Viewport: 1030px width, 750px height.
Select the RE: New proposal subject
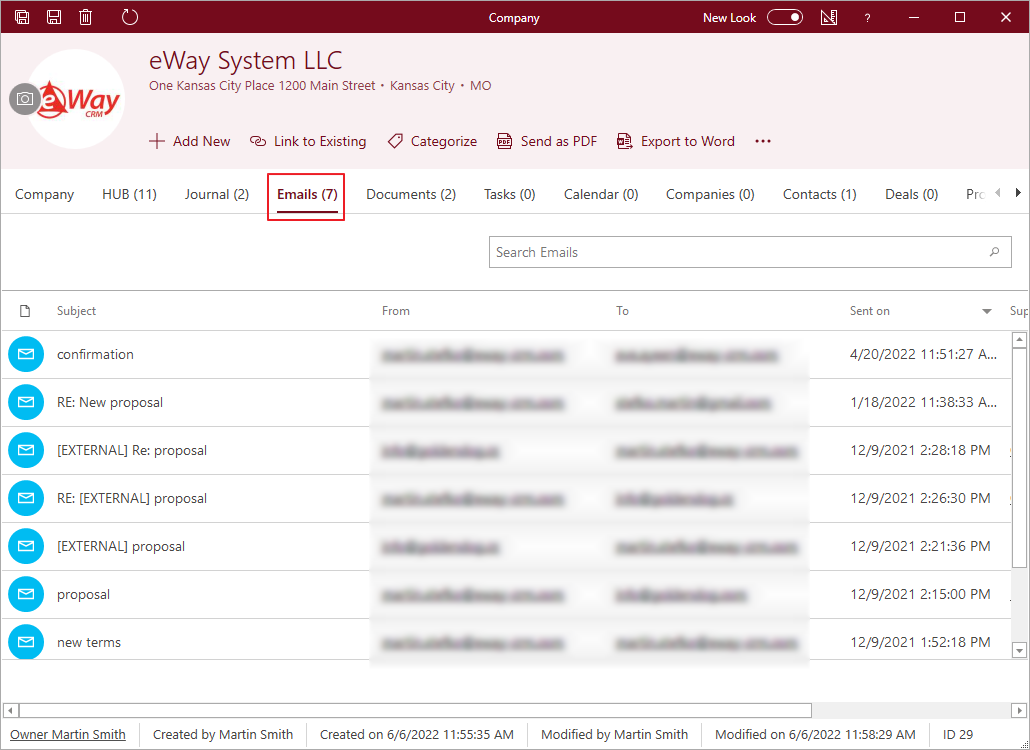point(110,402)
